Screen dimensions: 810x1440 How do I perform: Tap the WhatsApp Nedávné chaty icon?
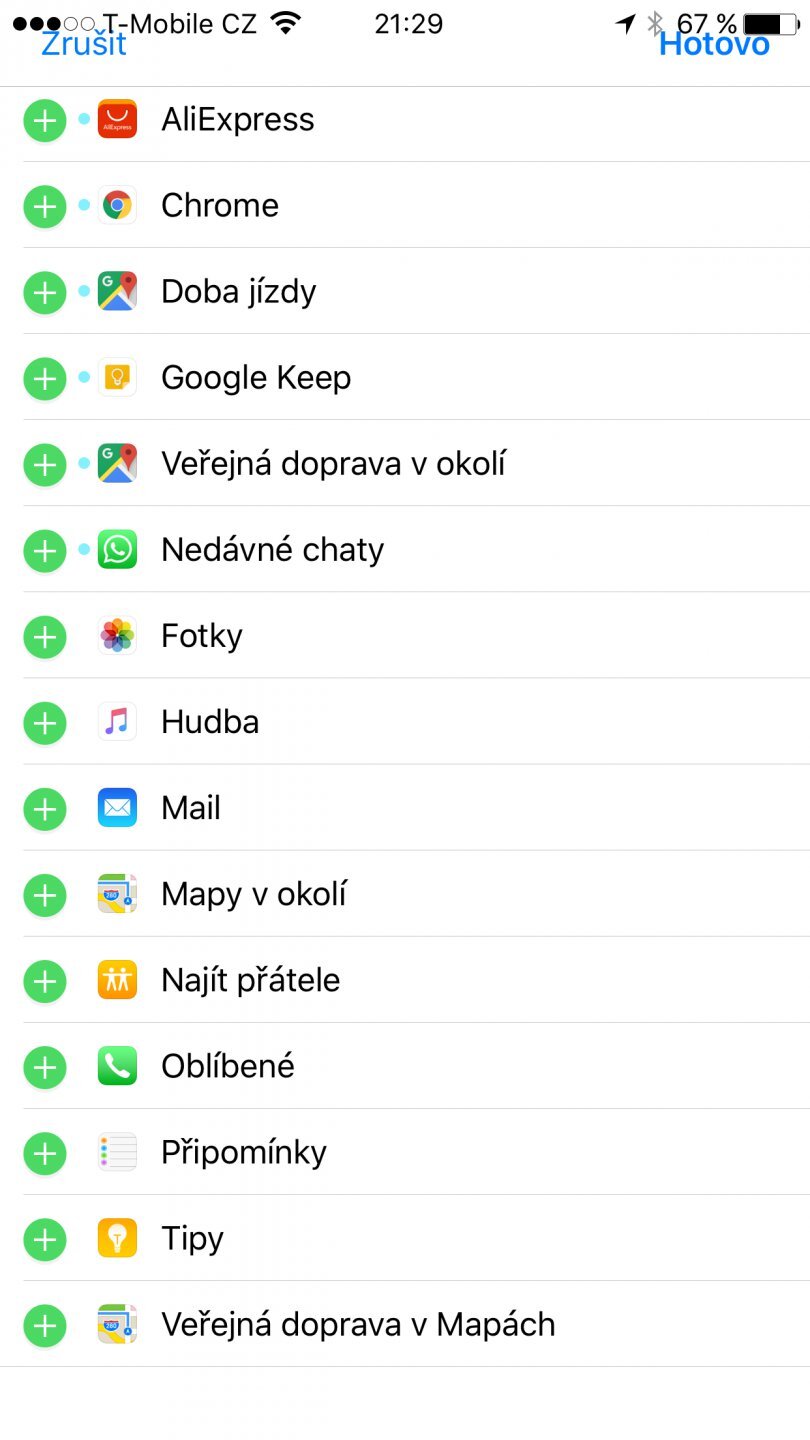117,550
